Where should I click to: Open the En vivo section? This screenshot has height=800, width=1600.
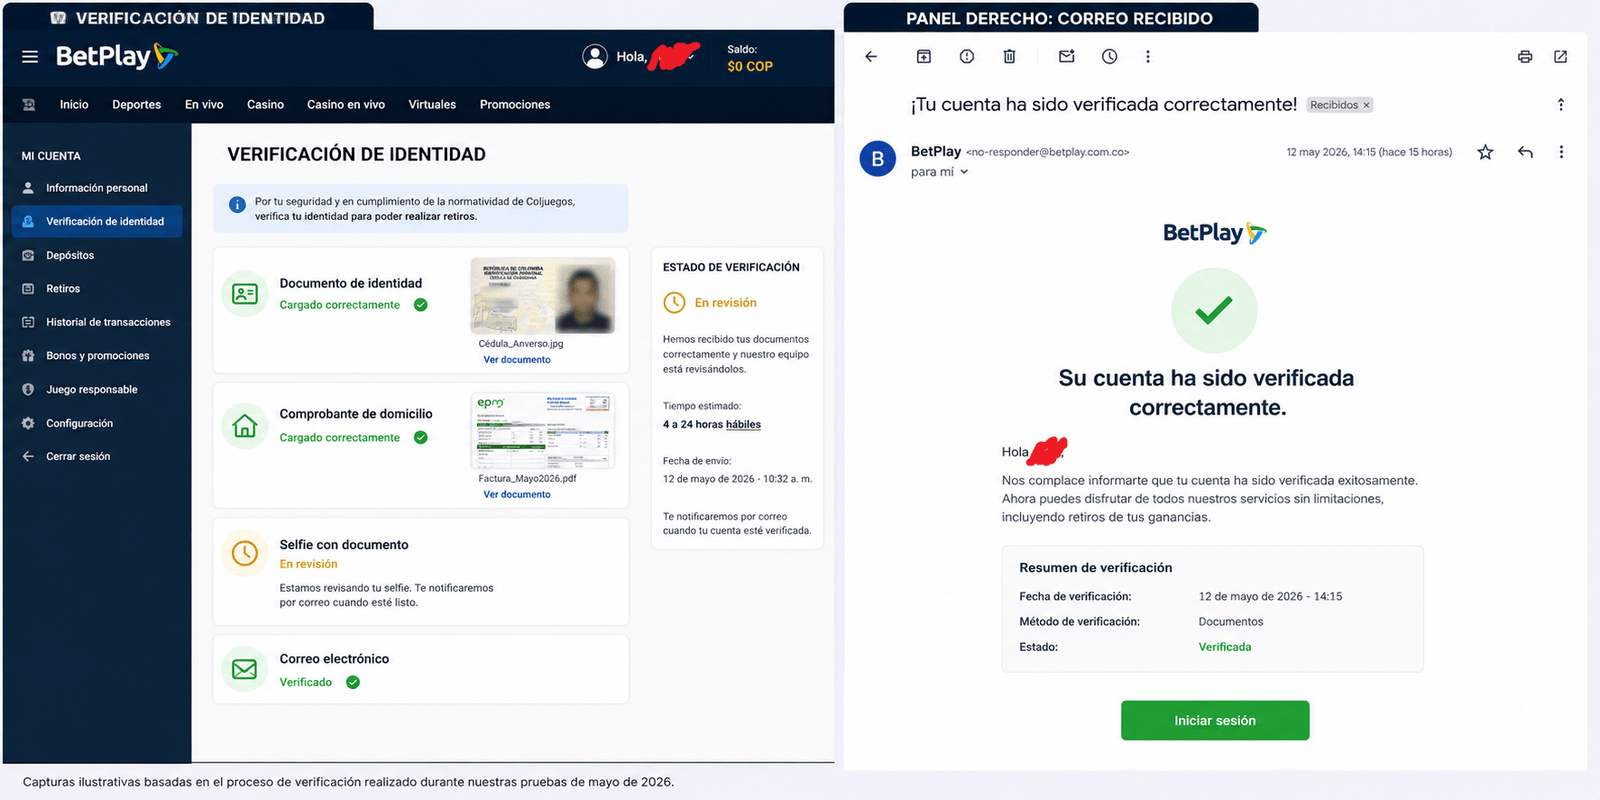click(x=204, y=104)
